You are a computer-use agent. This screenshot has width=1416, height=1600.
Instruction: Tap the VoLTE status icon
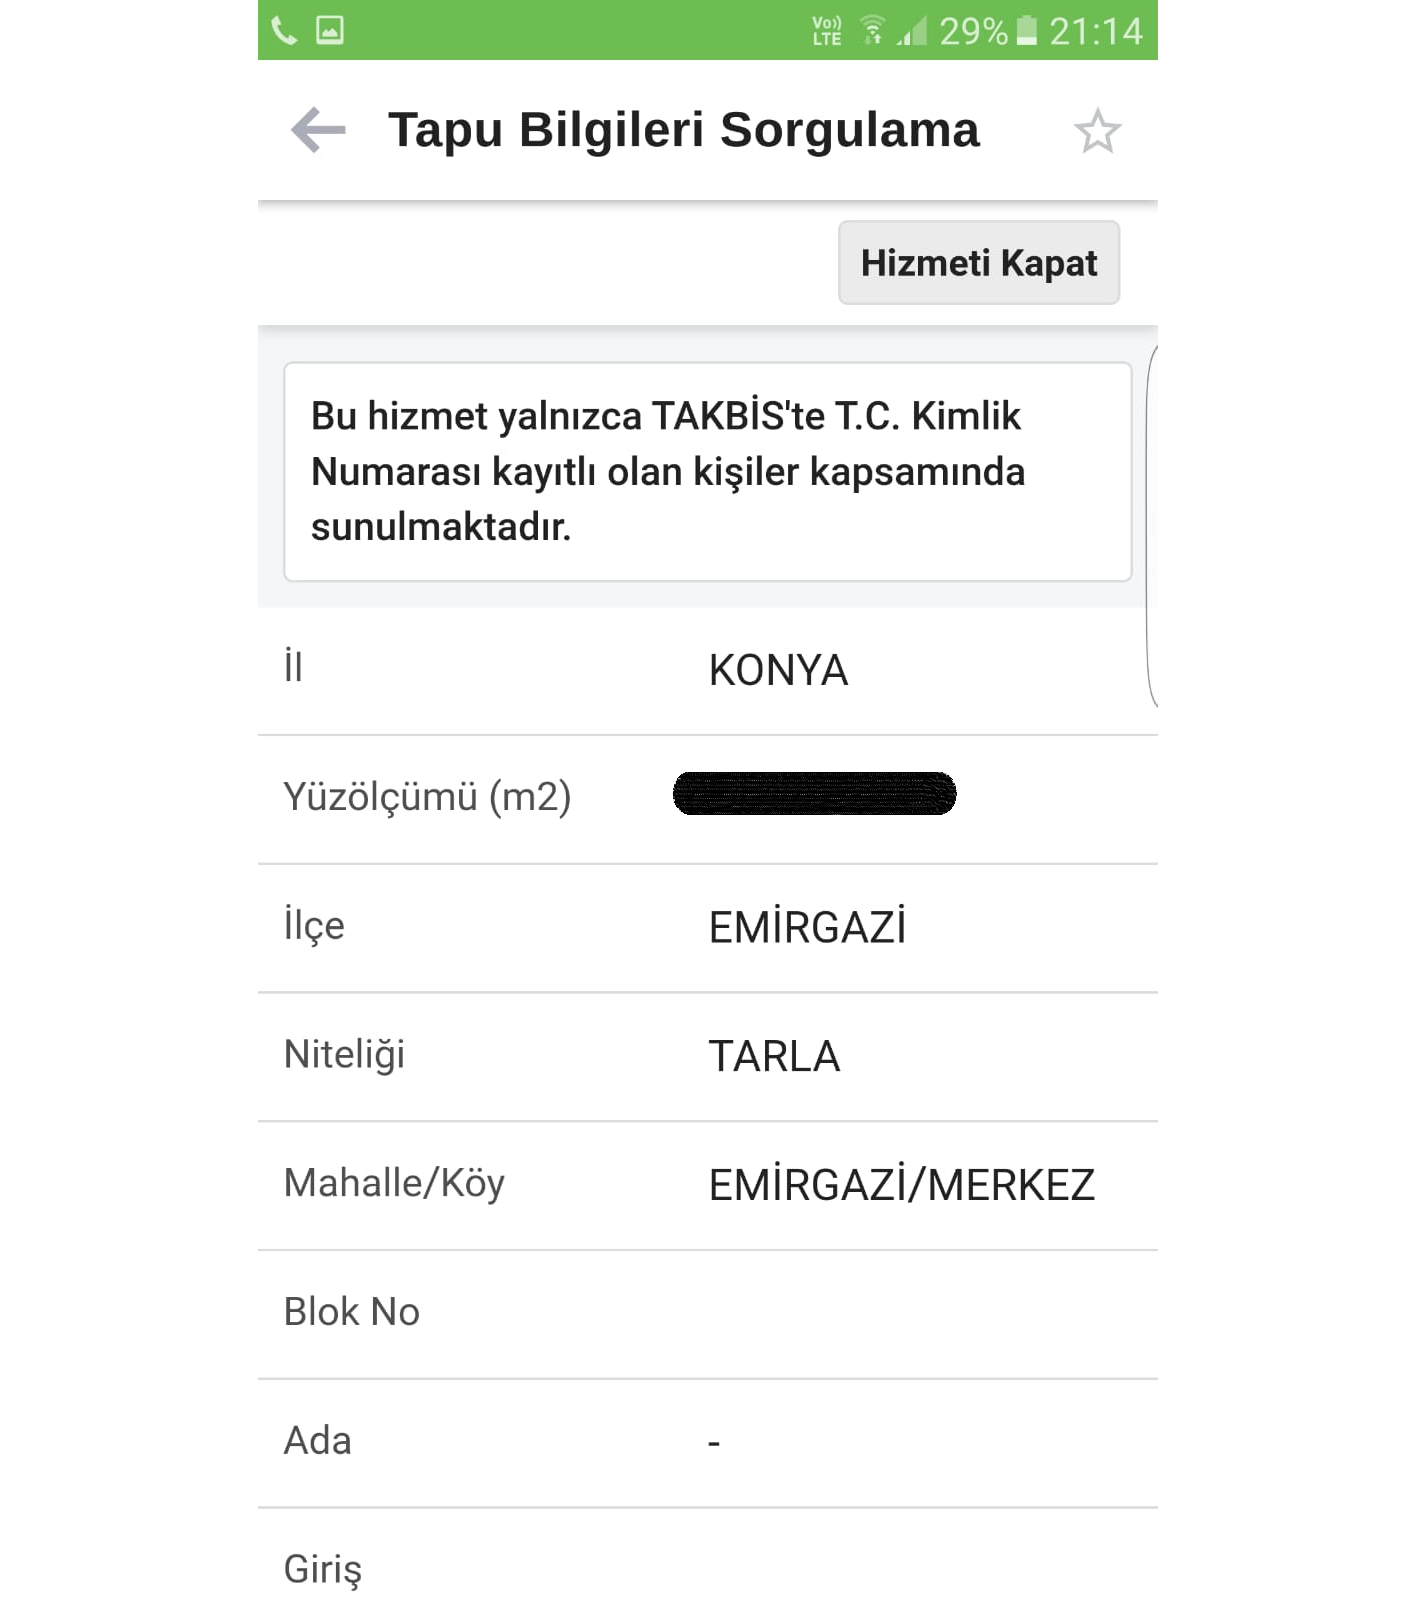pyautogui.click(x=827, y=31)
